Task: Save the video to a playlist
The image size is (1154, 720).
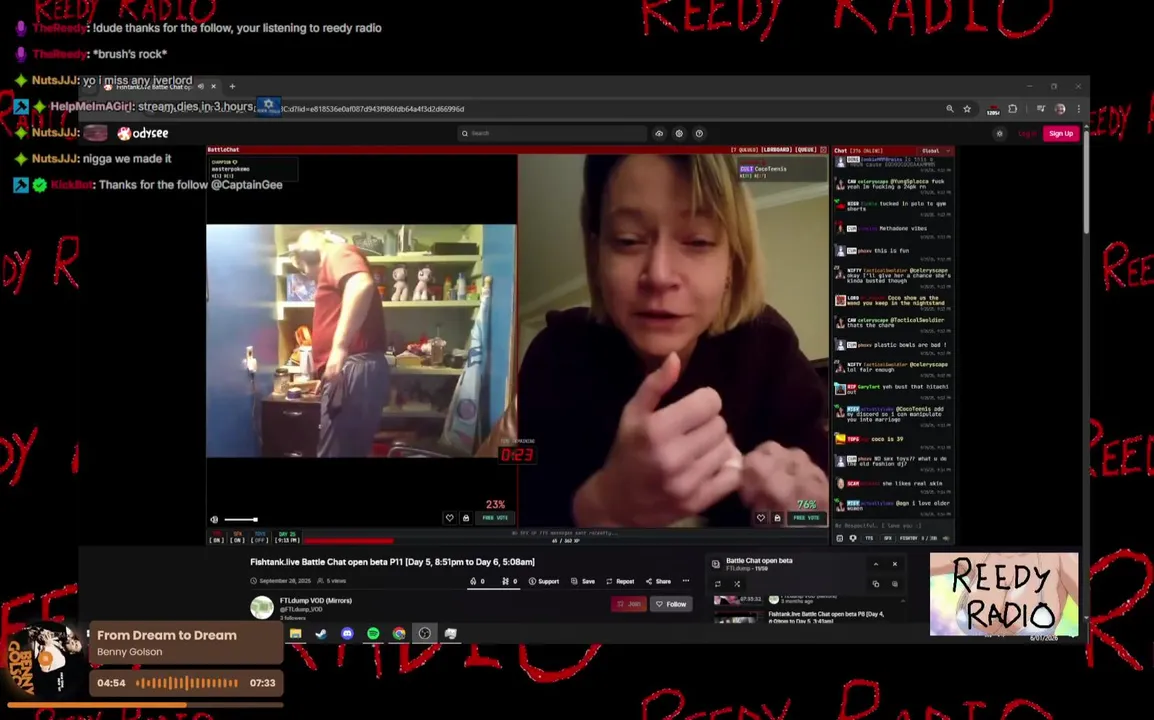Action: click(x=583, y=581)
